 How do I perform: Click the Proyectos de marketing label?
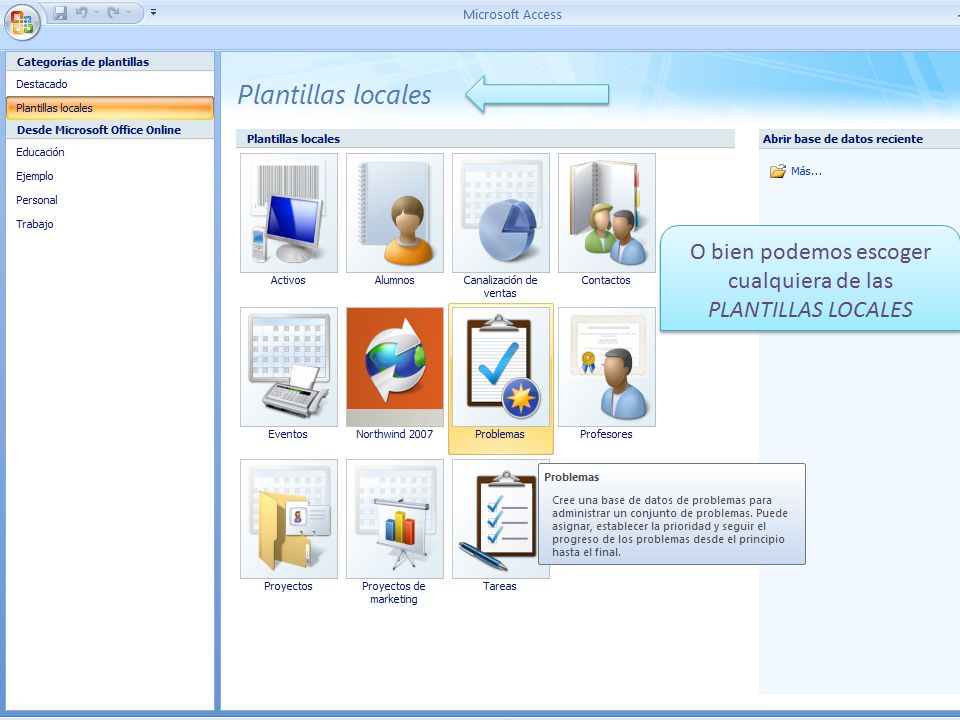tap(394, 593)
